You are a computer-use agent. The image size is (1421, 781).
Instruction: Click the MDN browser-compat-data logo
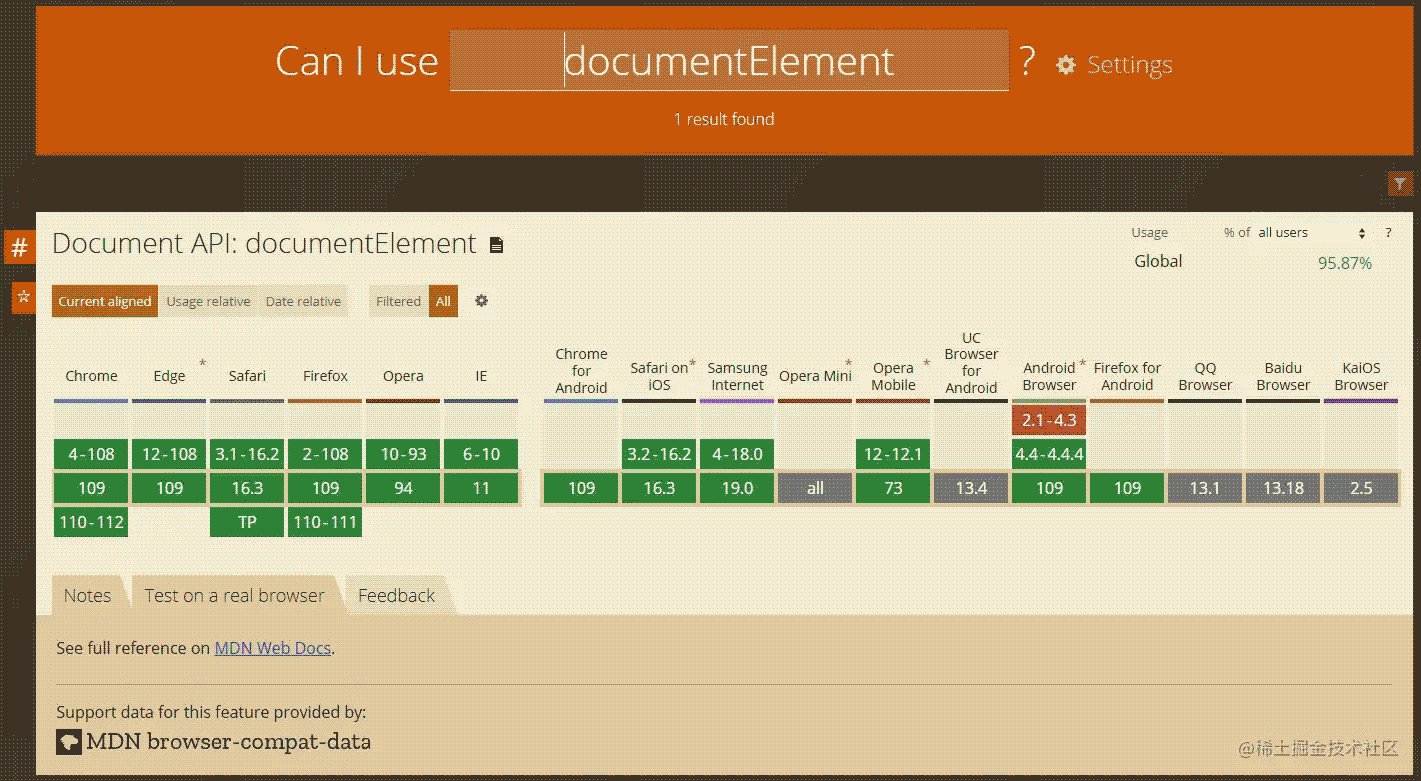coord(68,742)
